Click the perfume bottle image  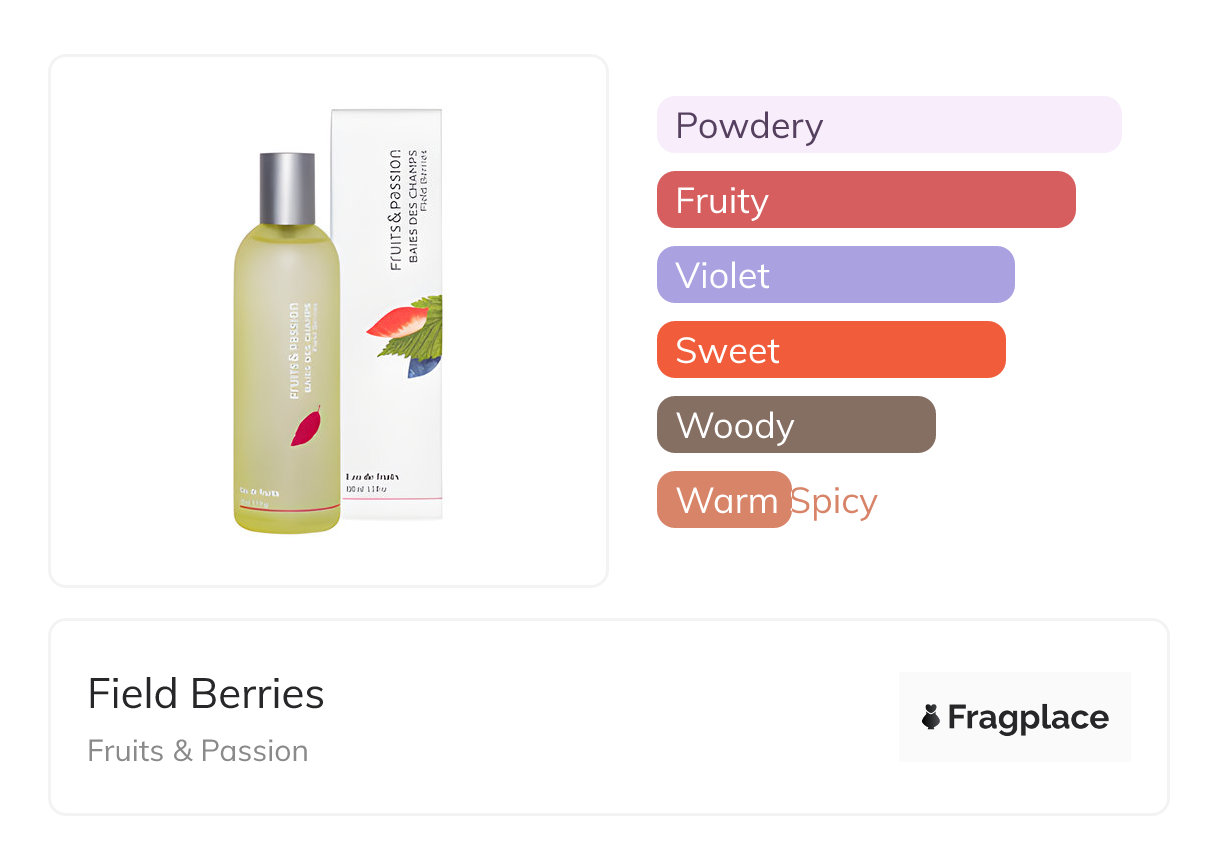[x=287, y=380]
